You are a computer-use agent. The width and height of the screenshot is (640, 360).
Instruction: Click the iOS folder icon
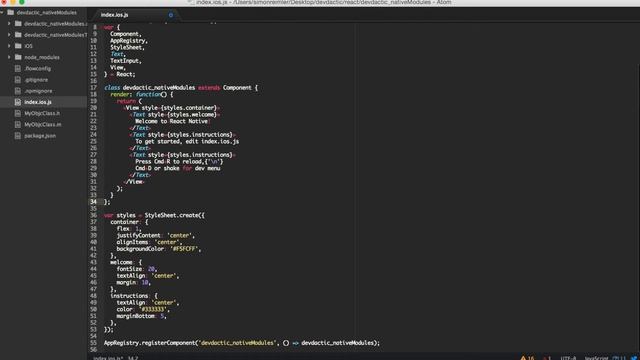click(x=18, y=46)
